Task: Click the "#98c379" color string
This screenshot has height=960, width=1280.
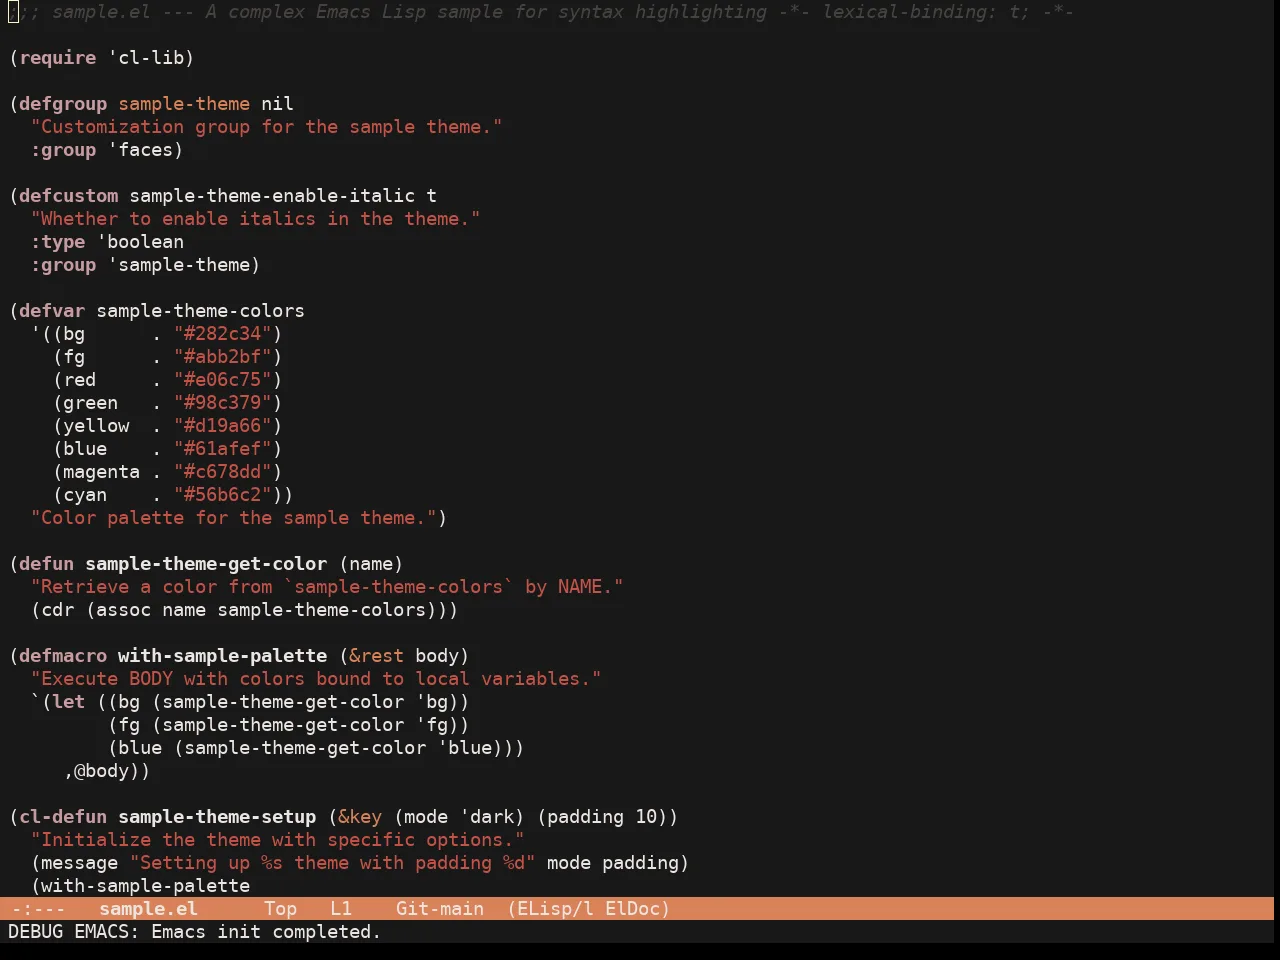Action: click(223, 403)
